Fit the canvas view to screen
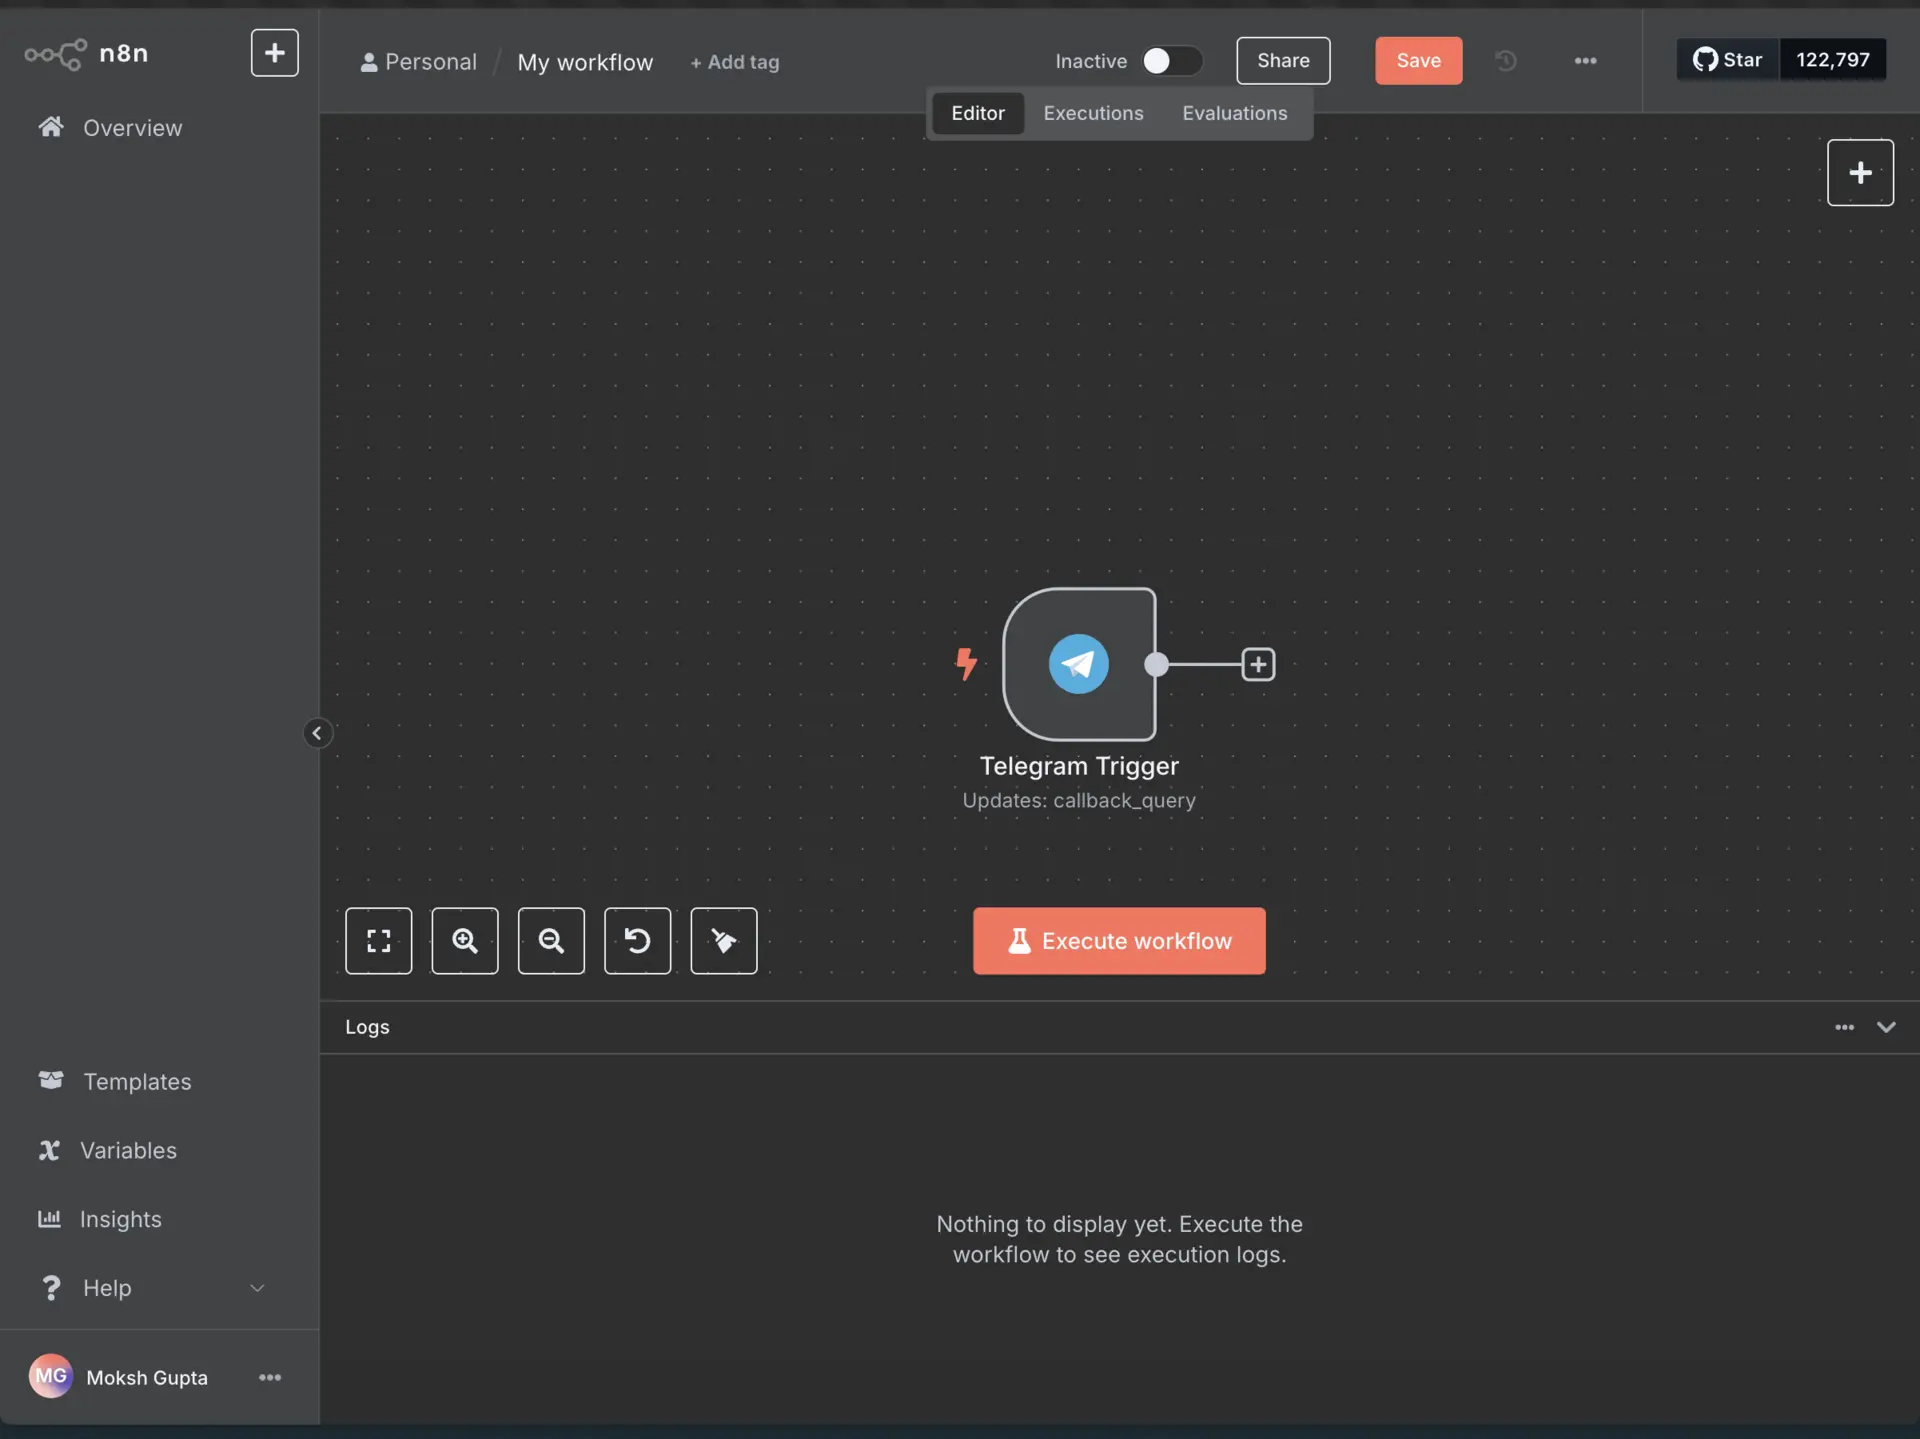This screenshot has width=1920, height=1439. click(x=378, y=940)
